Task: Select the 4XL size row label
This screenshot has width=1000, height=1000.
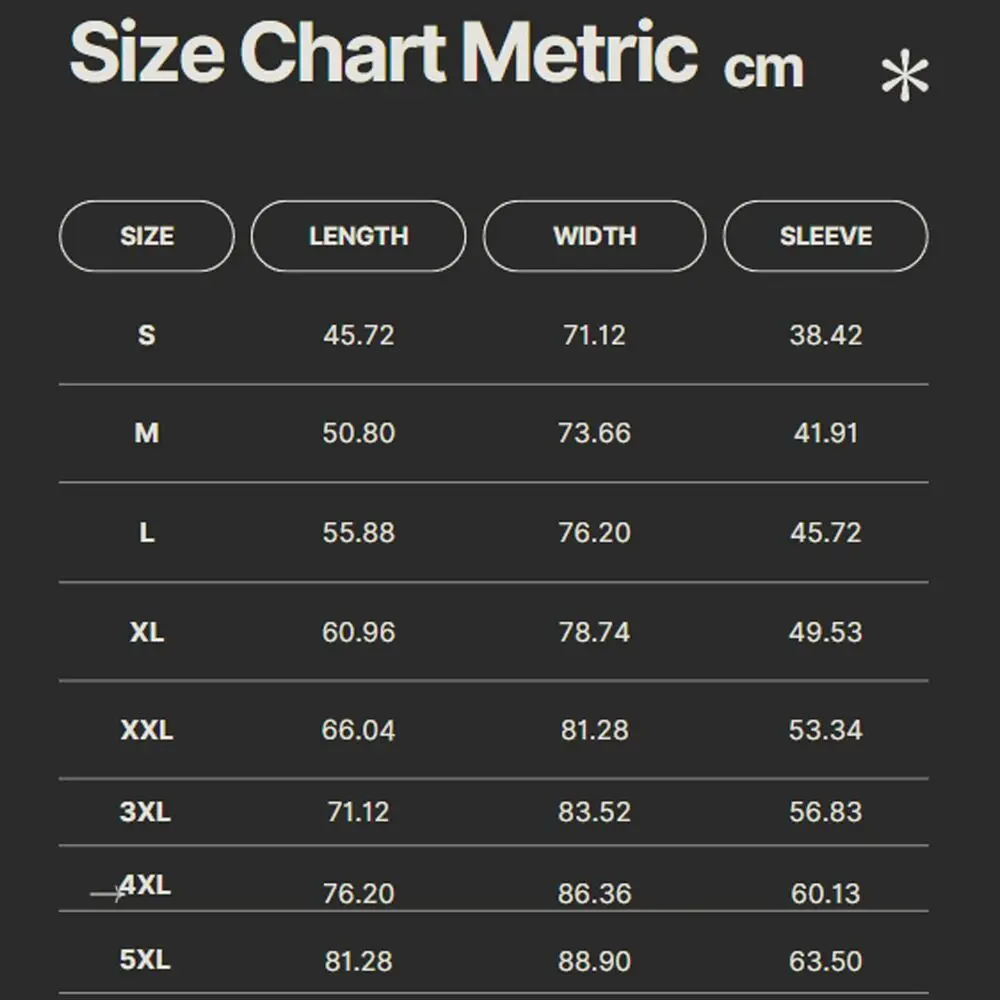Action: tap(146, 885)
